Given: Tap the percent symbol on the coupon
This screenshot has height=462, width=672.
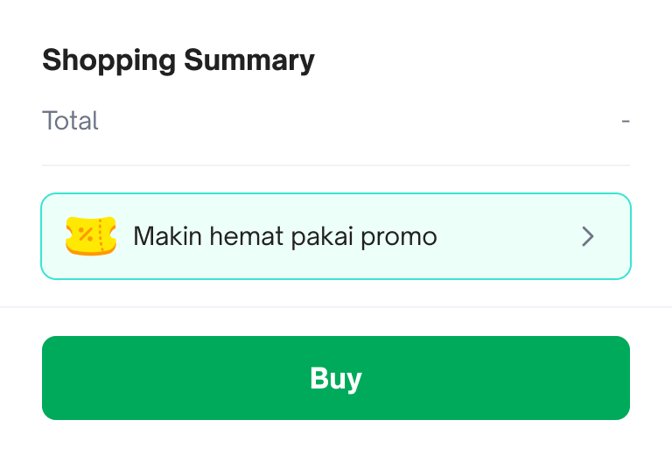Looking at the screenshot, I should (x=86, y=234).
